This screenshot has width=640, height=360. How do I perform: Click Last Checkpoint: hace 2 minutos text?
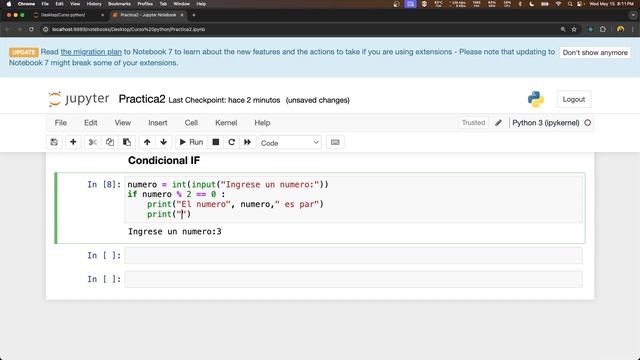click(x=224, y=100)
